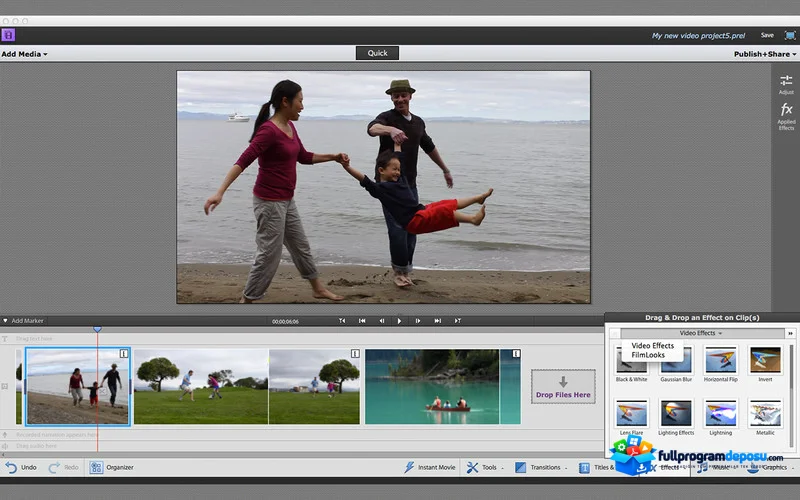Choose Video Effects from the menu list
Image resolution: width=800 pixels, height=500 pixels.
pos(653,345)
